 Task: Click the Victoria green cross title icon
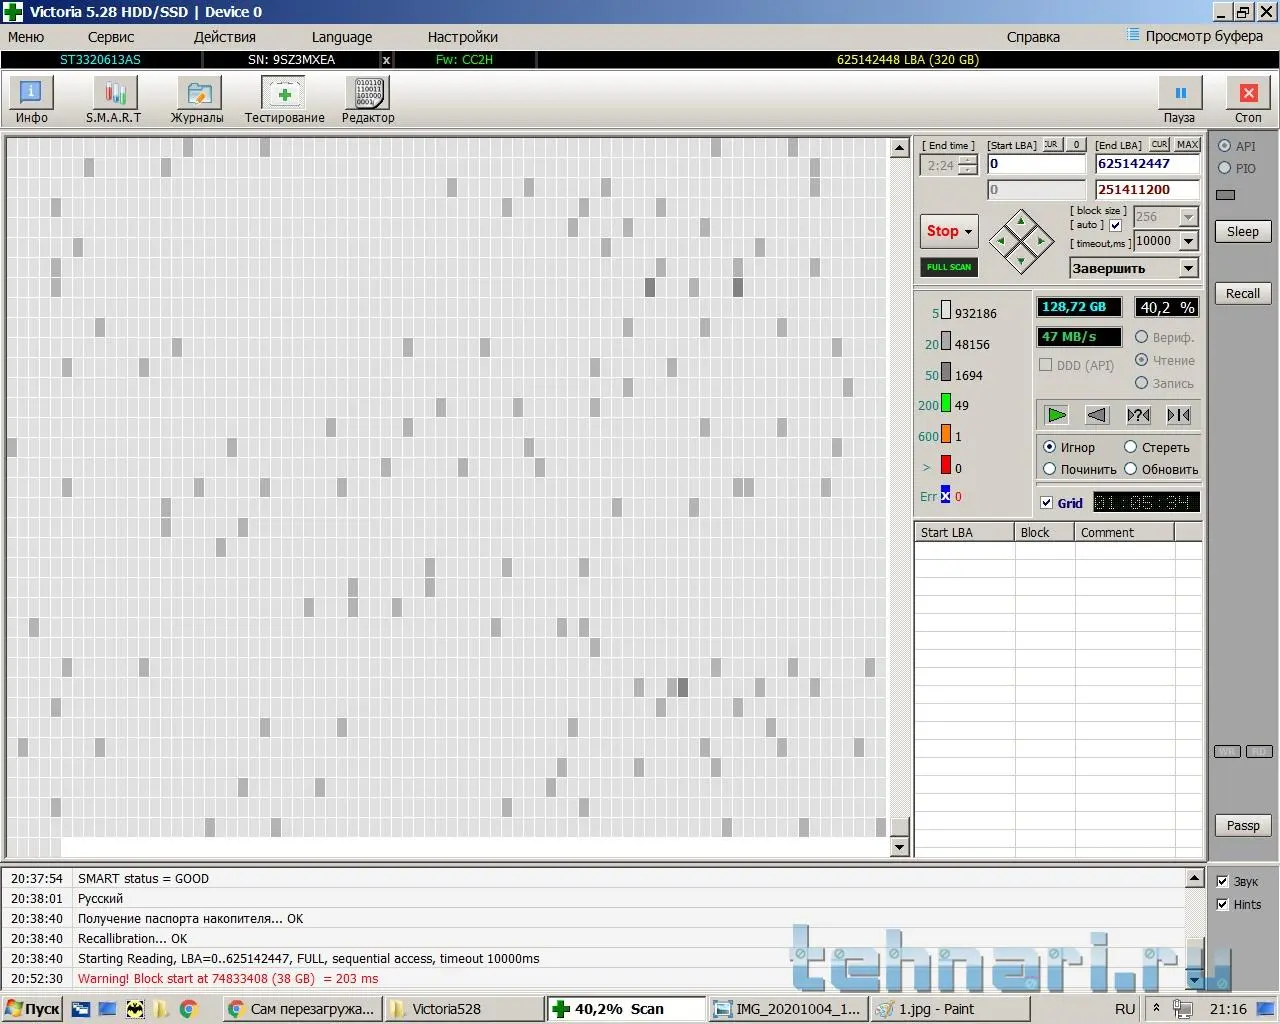point(13,12)
